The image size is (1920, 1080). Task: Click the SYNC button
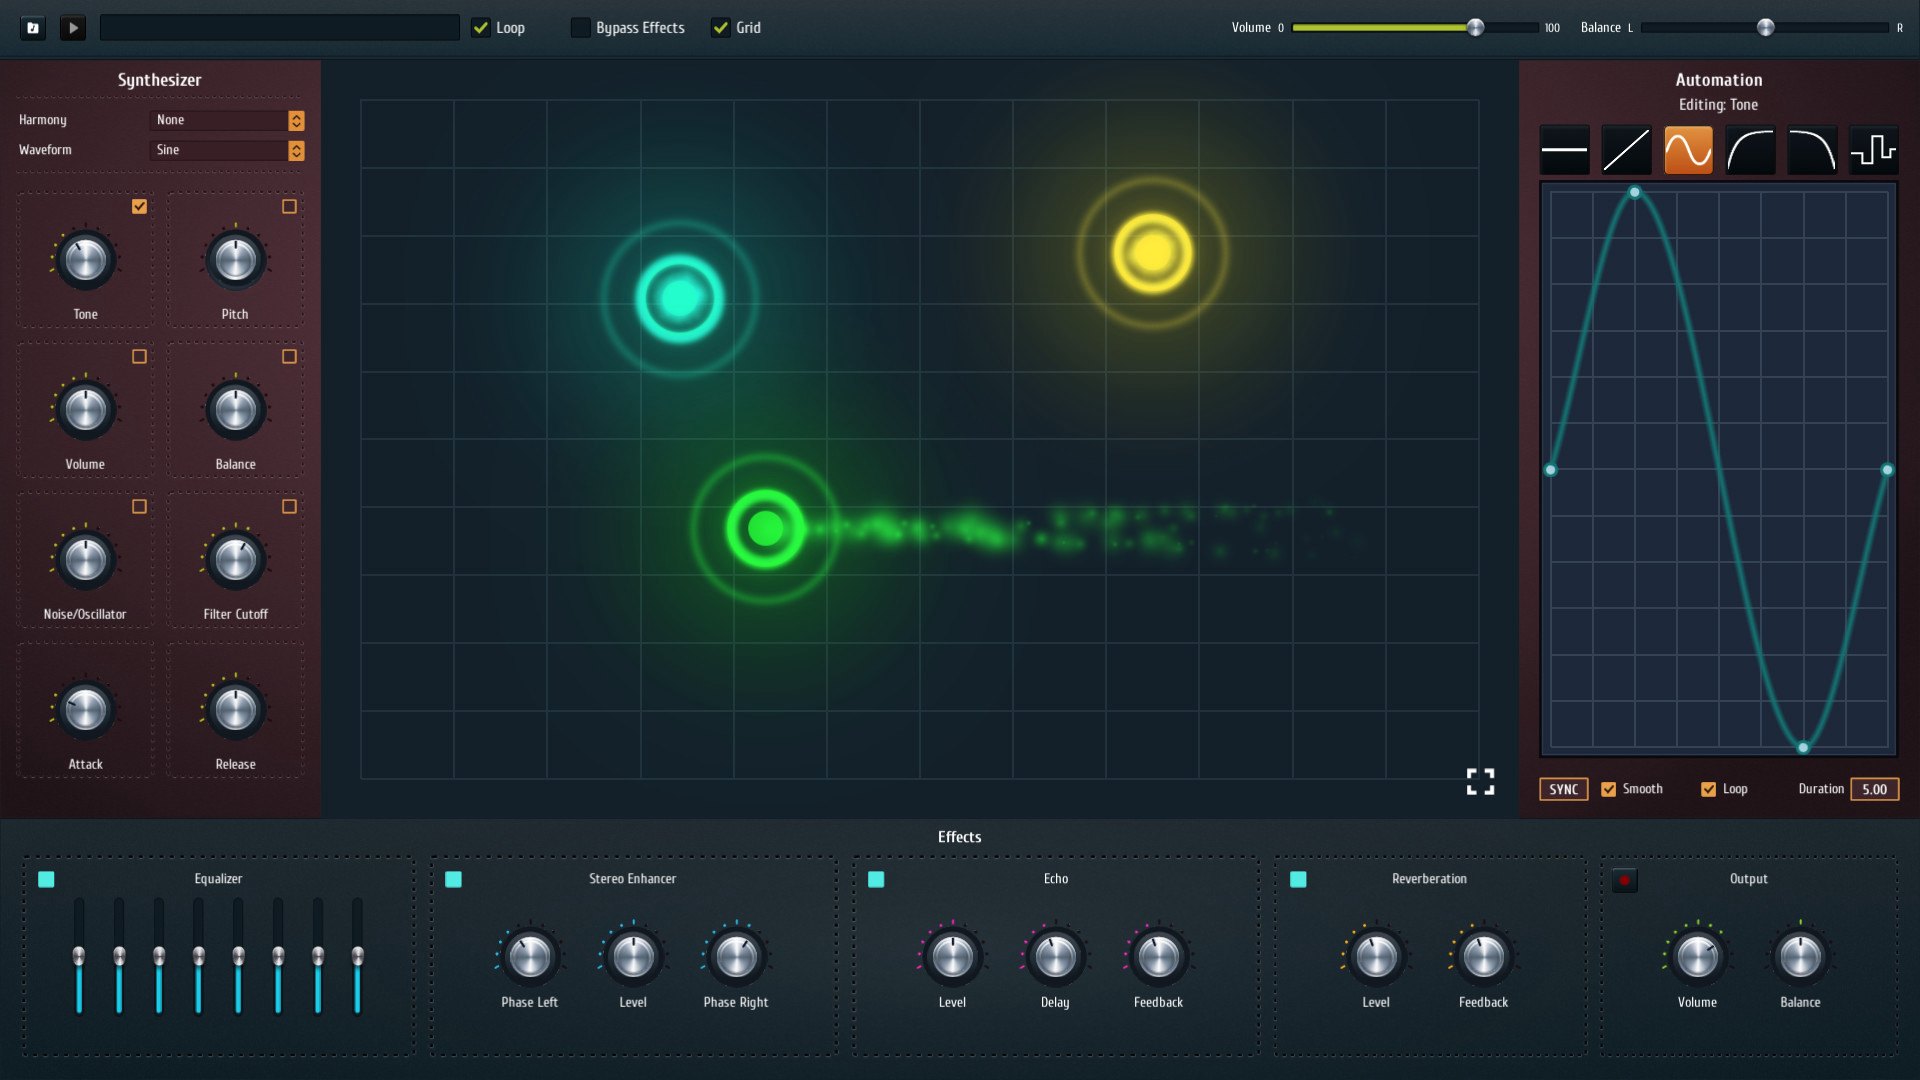[1563, 789]
